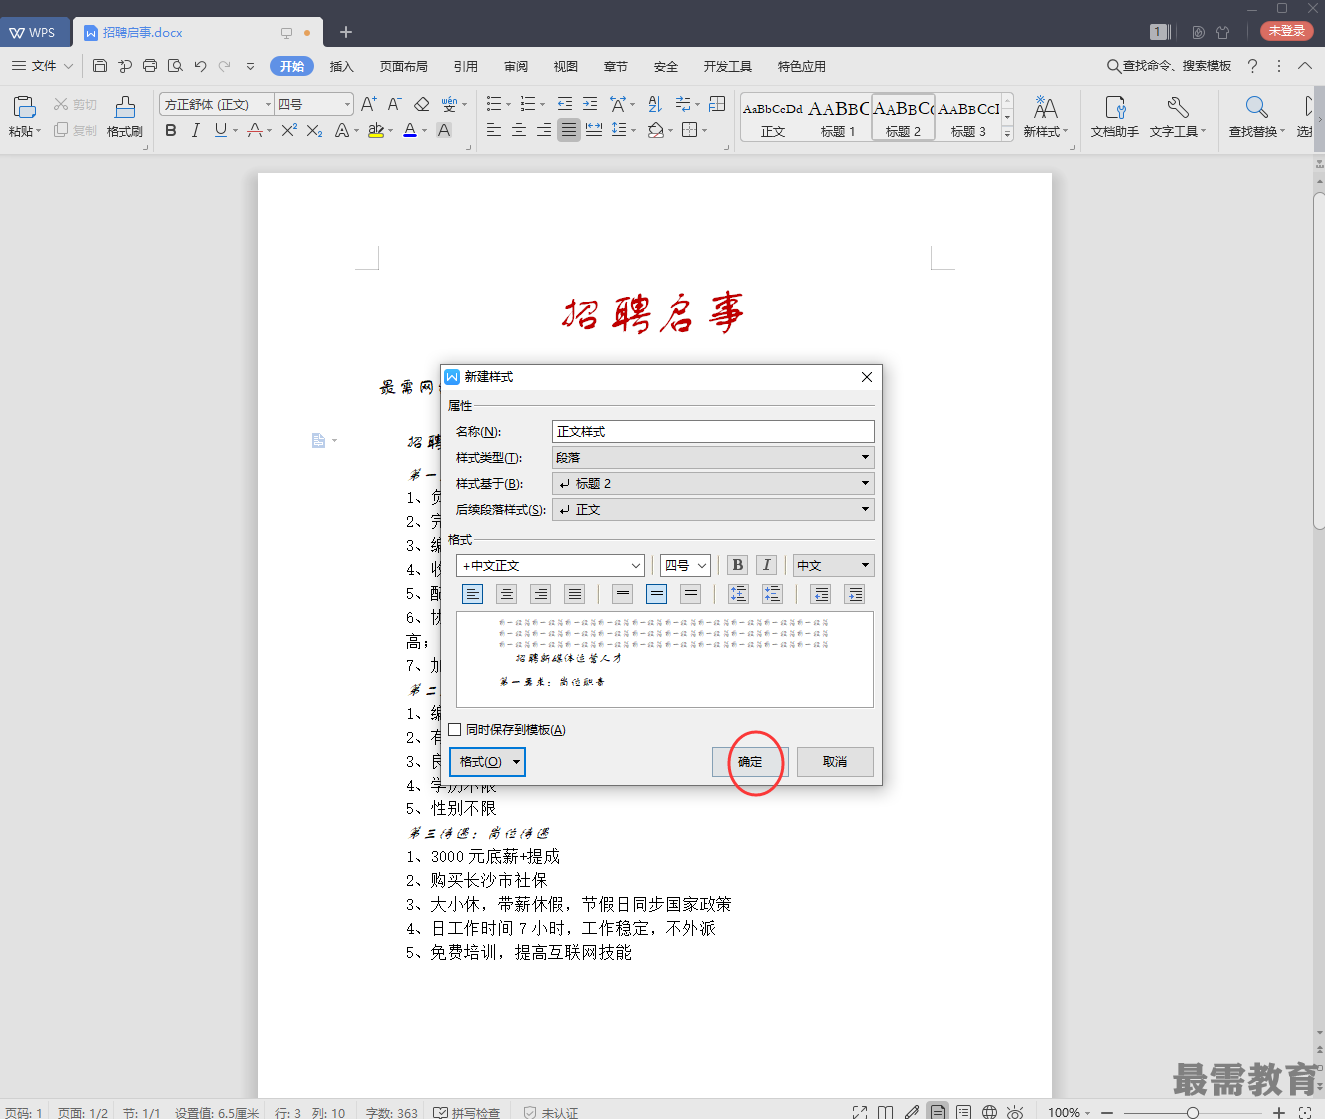Open 中文 language dropdown in dialog
The width and height of the screenshot is (1325, 1119).
tap(834, 565)
